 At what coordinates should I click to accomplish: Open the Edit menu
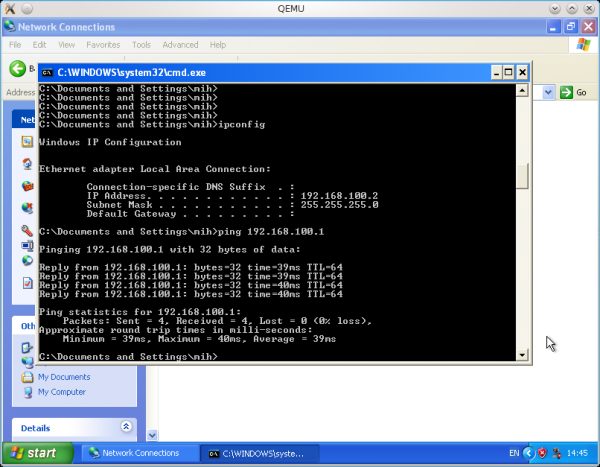pyautogui.click(x=39, y=45)
